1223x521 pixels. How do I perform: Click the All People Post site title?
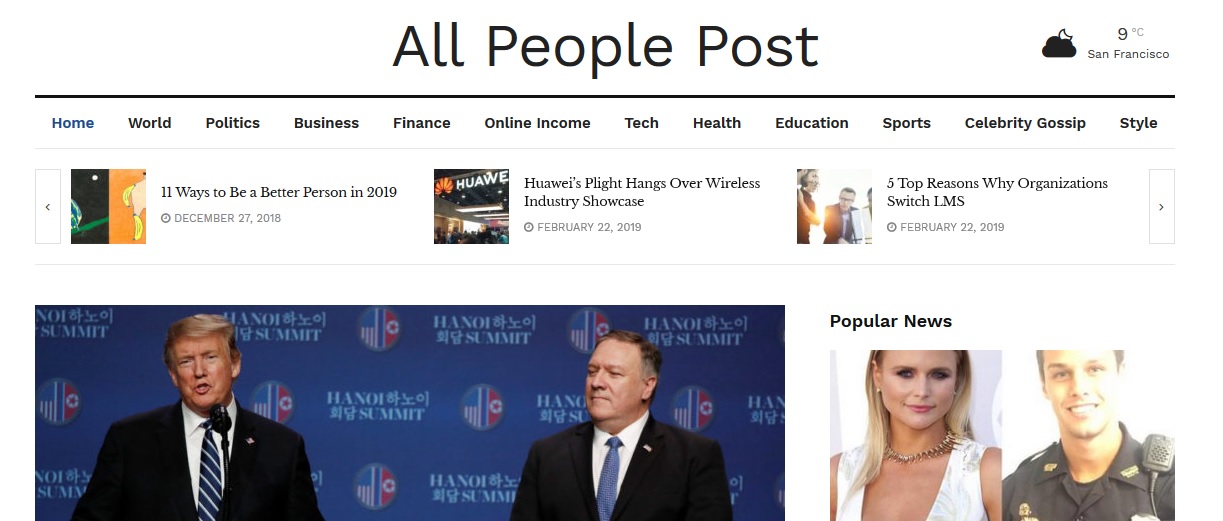click(605, 46)
